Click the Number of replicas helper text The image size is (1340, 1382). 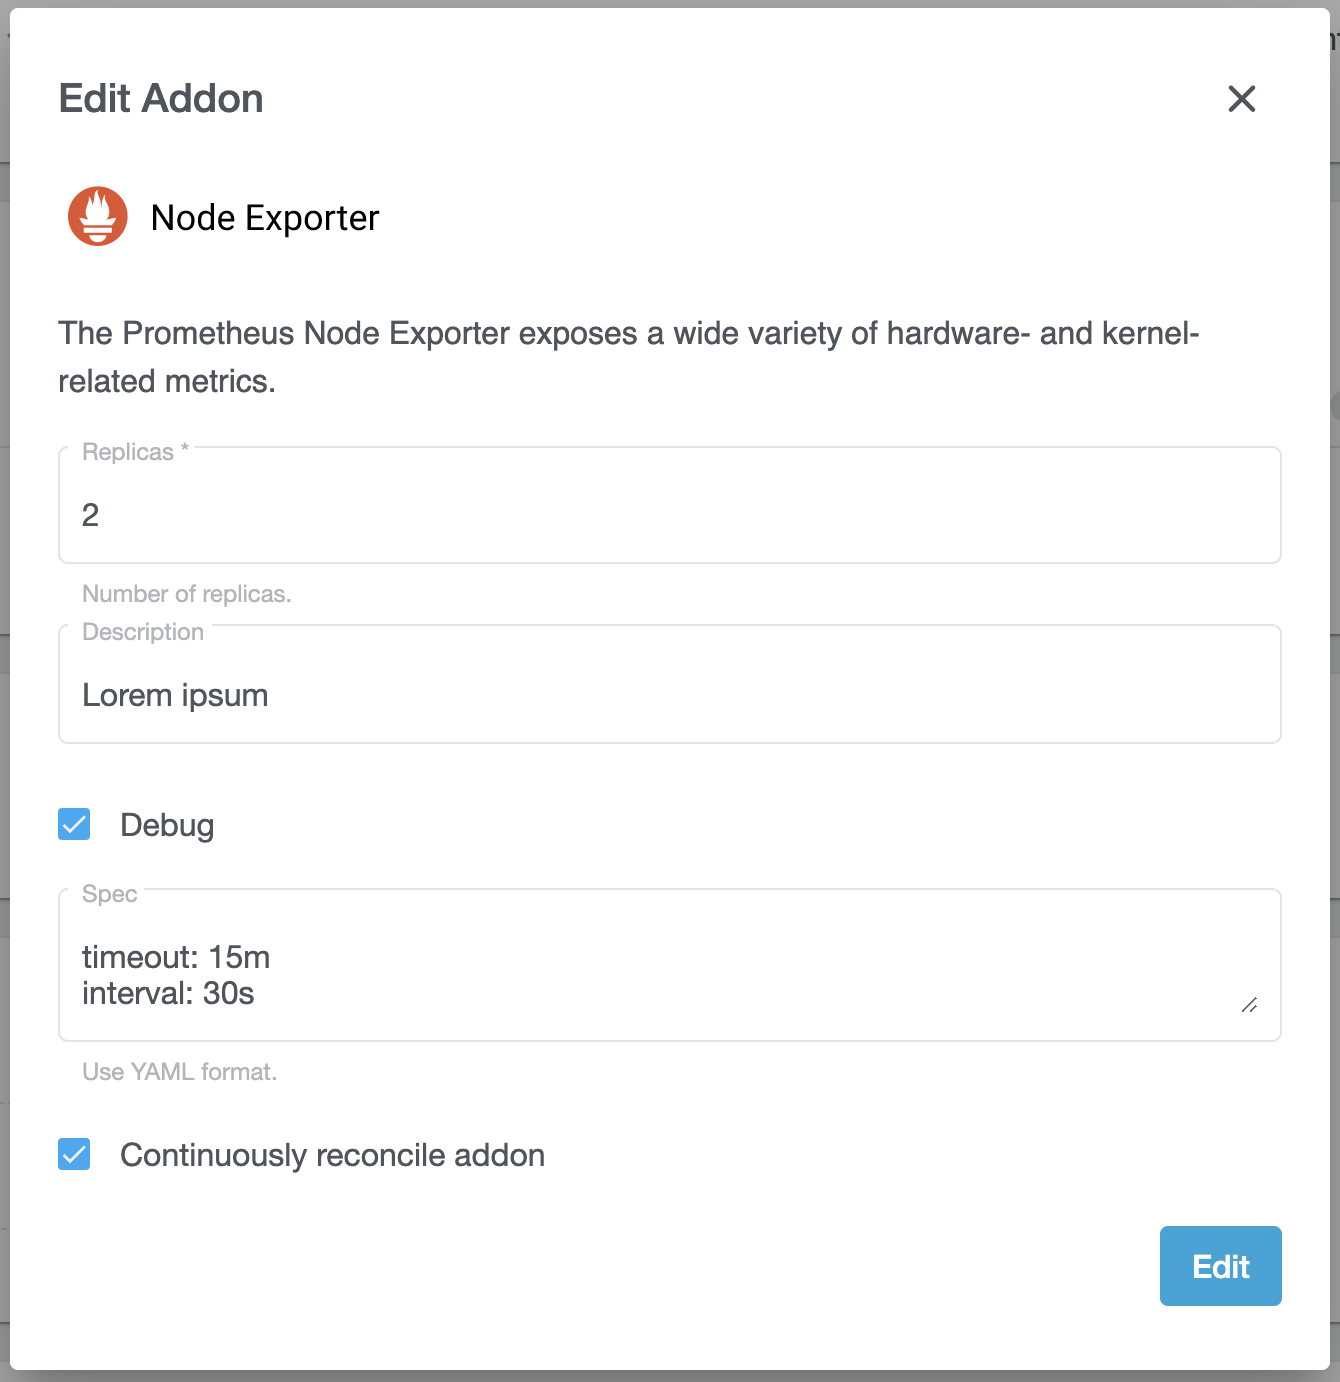pyautogui.click(x=186, y=593)
